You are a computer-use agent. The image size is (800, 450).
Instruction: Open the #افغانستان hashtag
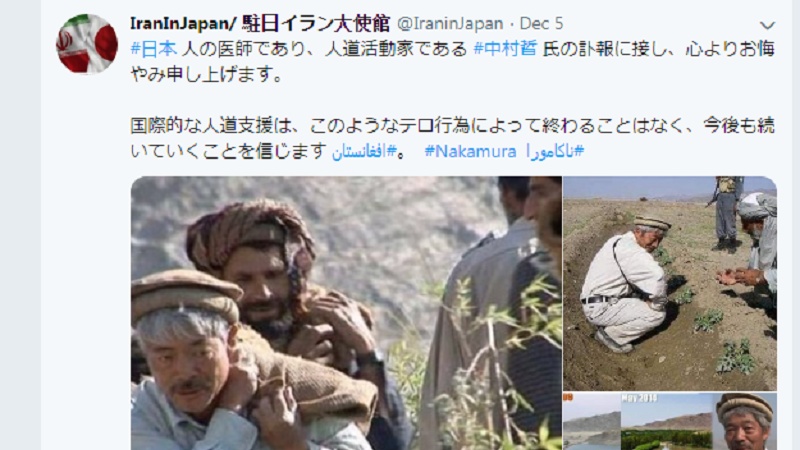pos(364,151)
